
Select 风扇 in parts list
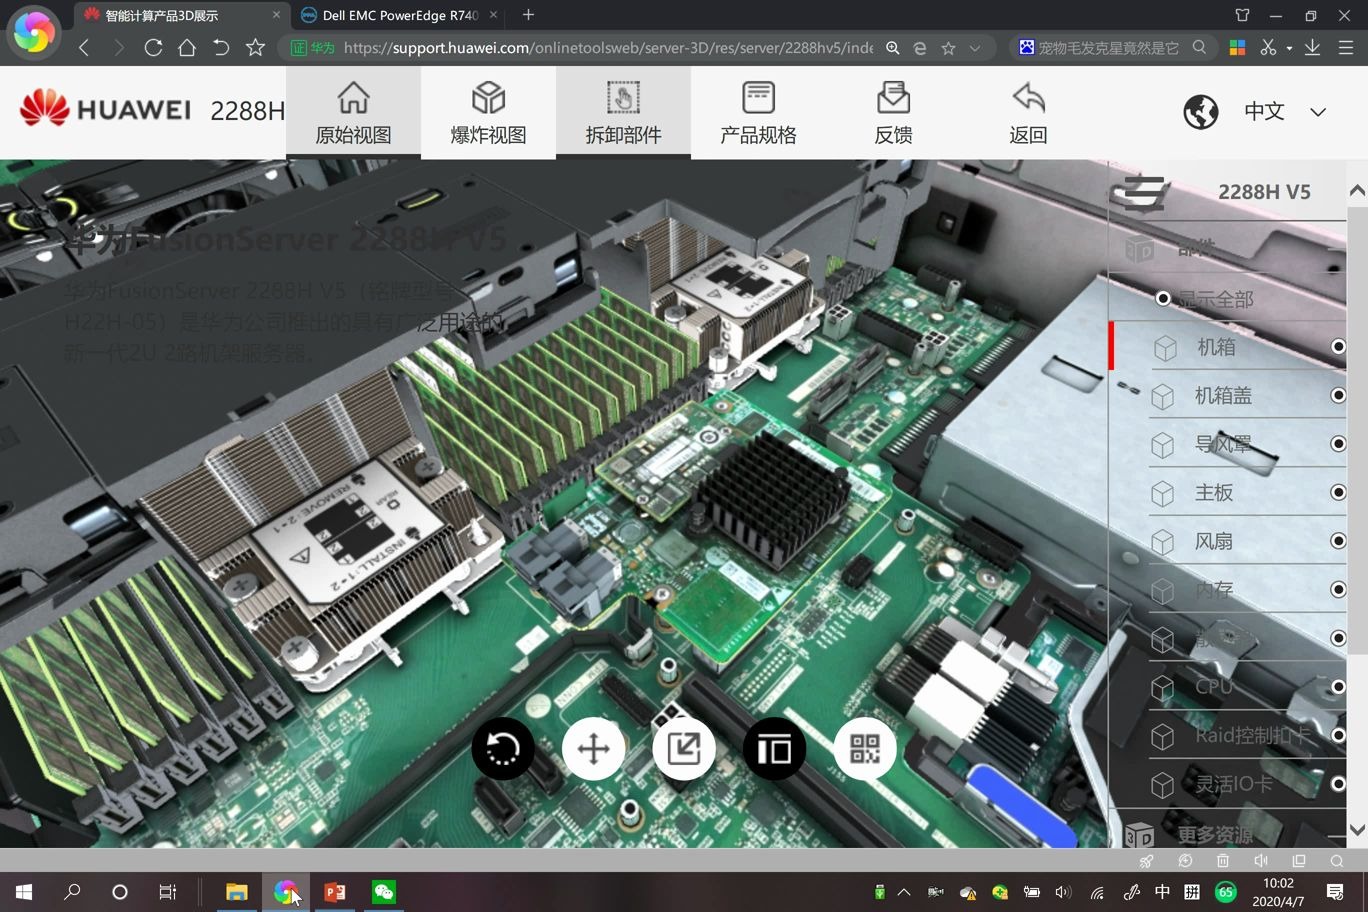point(1214,541)
